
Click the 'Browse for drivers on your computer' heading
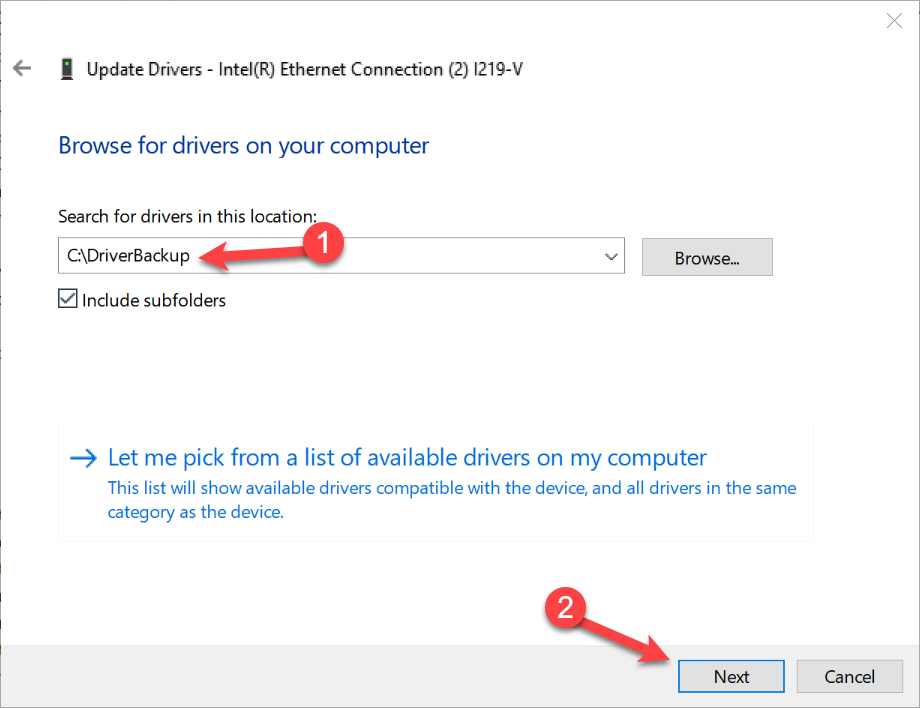(x=243, y=145)
